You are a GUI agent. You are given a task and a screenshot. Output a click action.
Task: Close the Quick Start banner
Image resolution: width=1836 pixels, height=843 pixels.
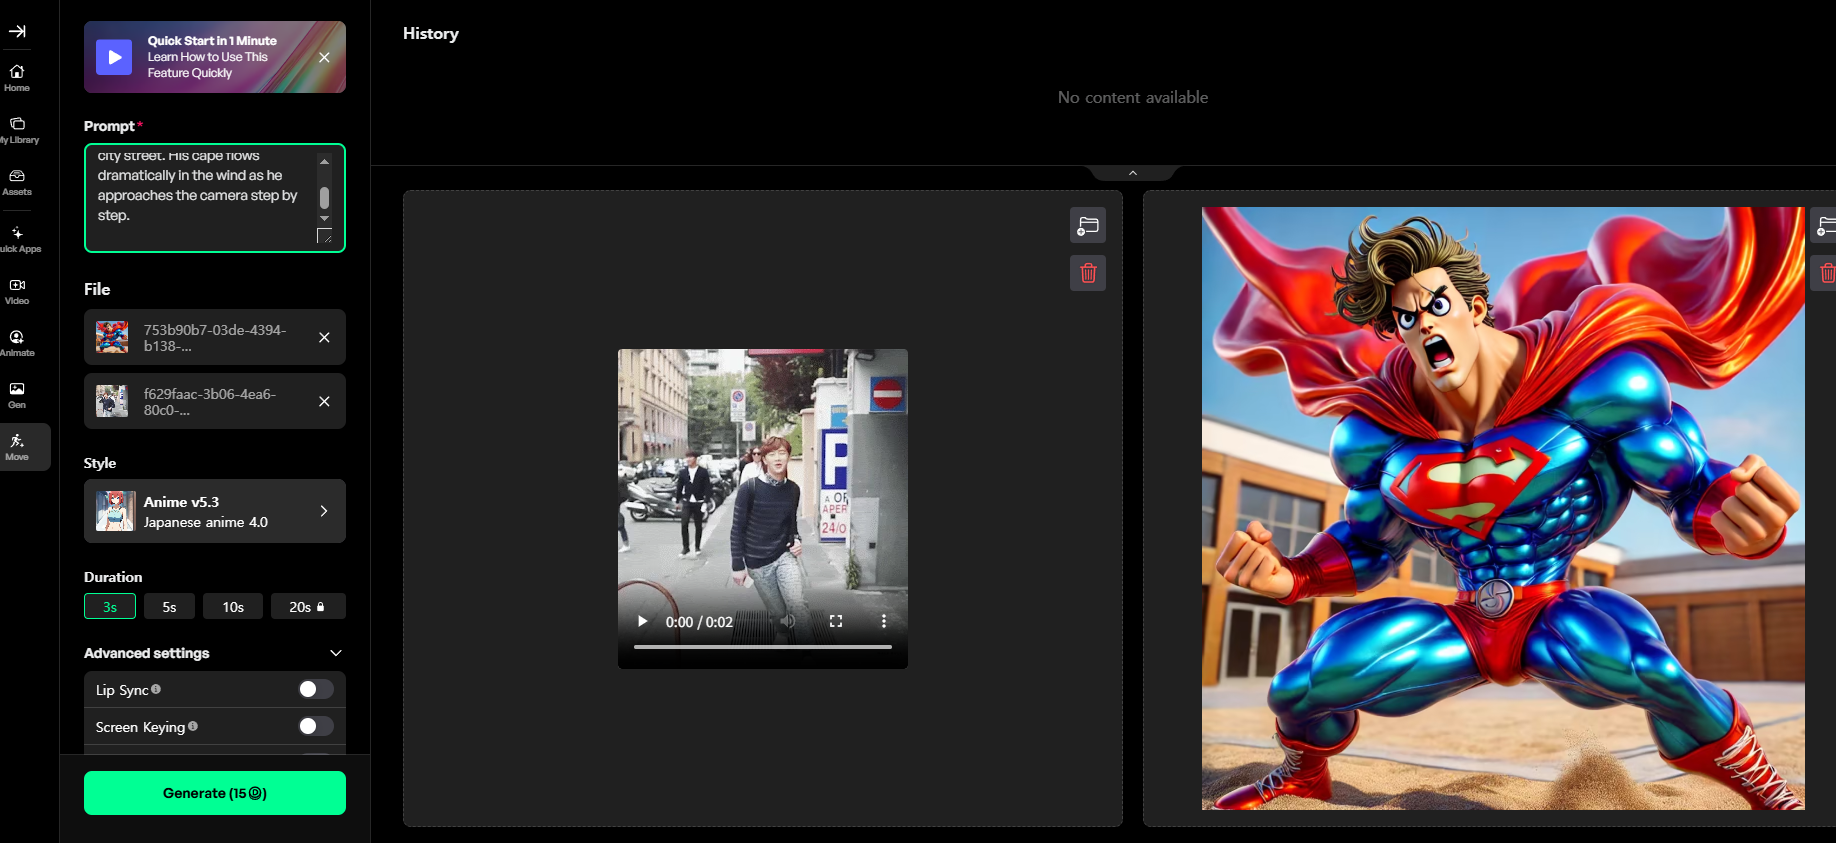[x=324, y=57]
